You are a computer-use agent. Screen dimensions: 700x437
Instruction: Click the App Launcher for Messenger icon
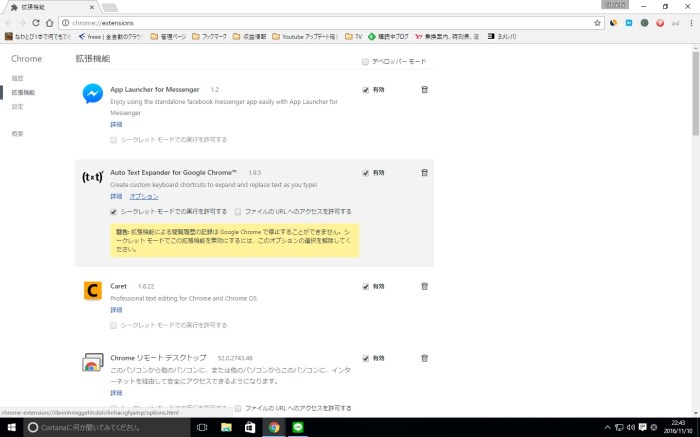tap(93, 94)
